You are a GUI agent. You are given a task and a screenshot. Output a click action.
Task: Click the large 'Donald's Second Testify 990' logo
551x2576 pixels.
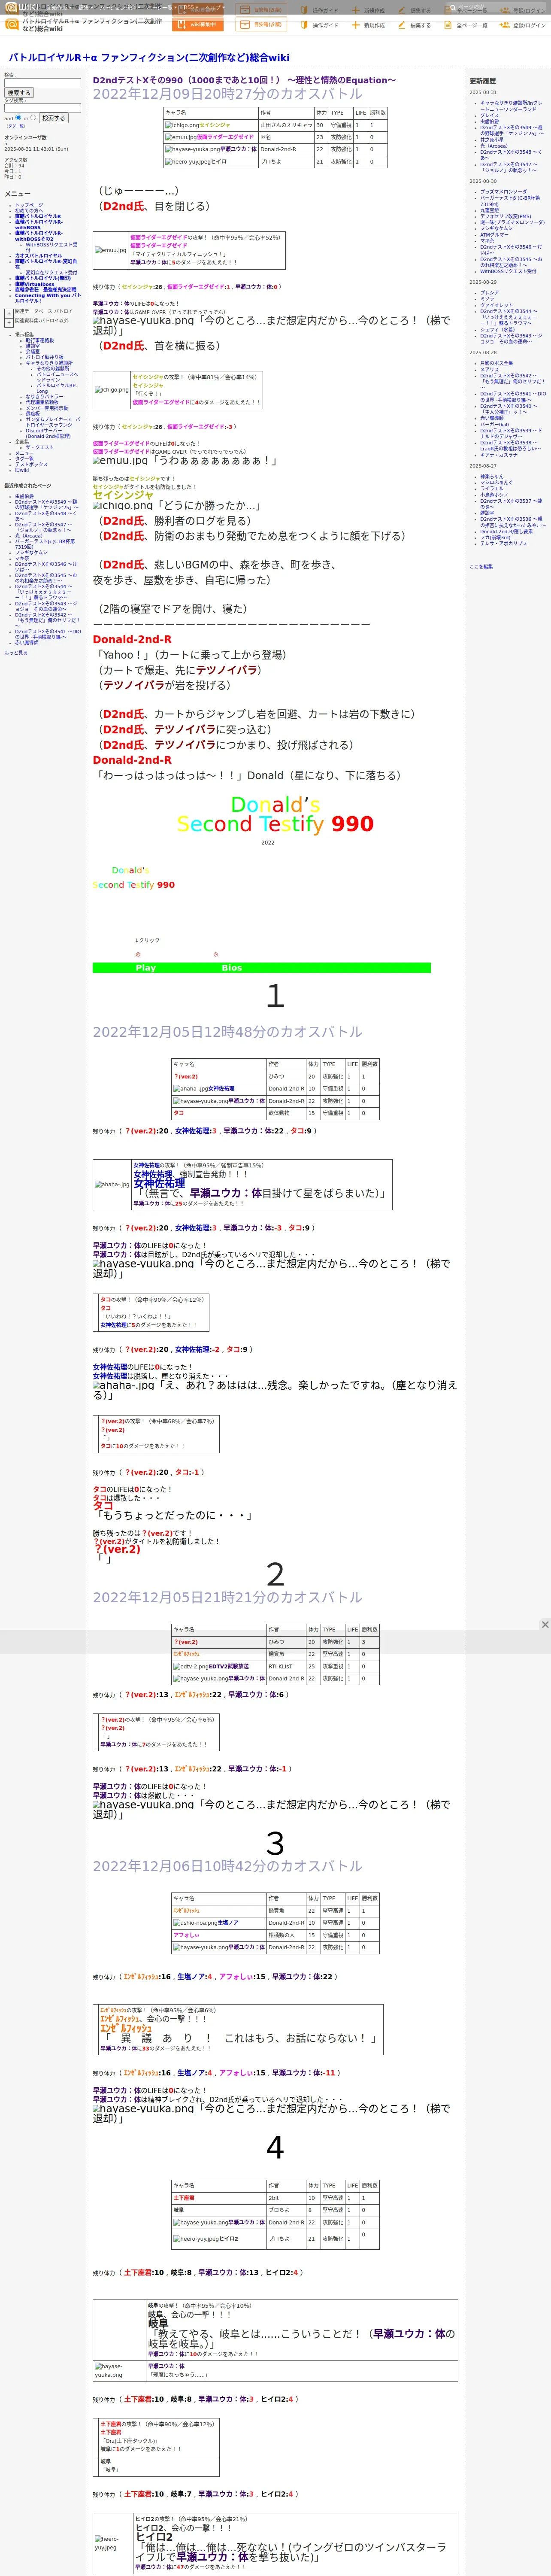(275, 815)
